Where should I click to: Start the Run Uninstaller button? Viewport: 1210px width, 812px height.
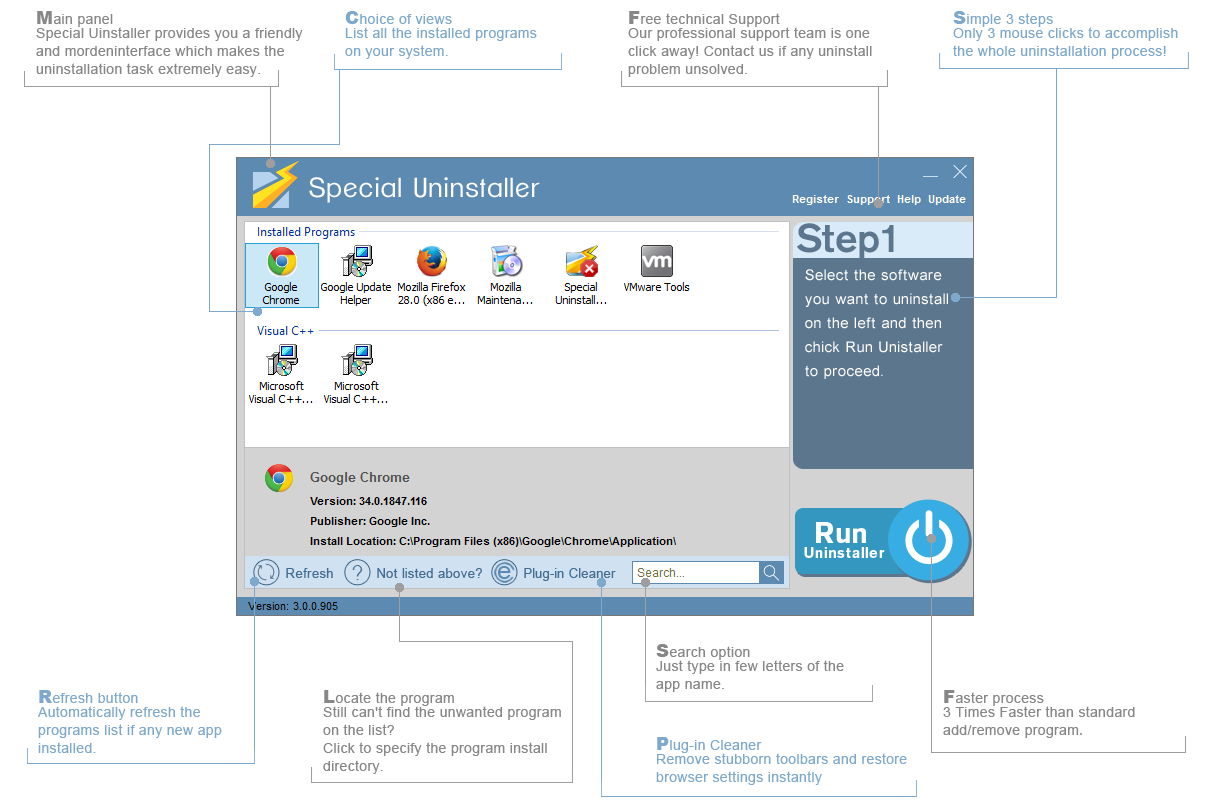882,541
